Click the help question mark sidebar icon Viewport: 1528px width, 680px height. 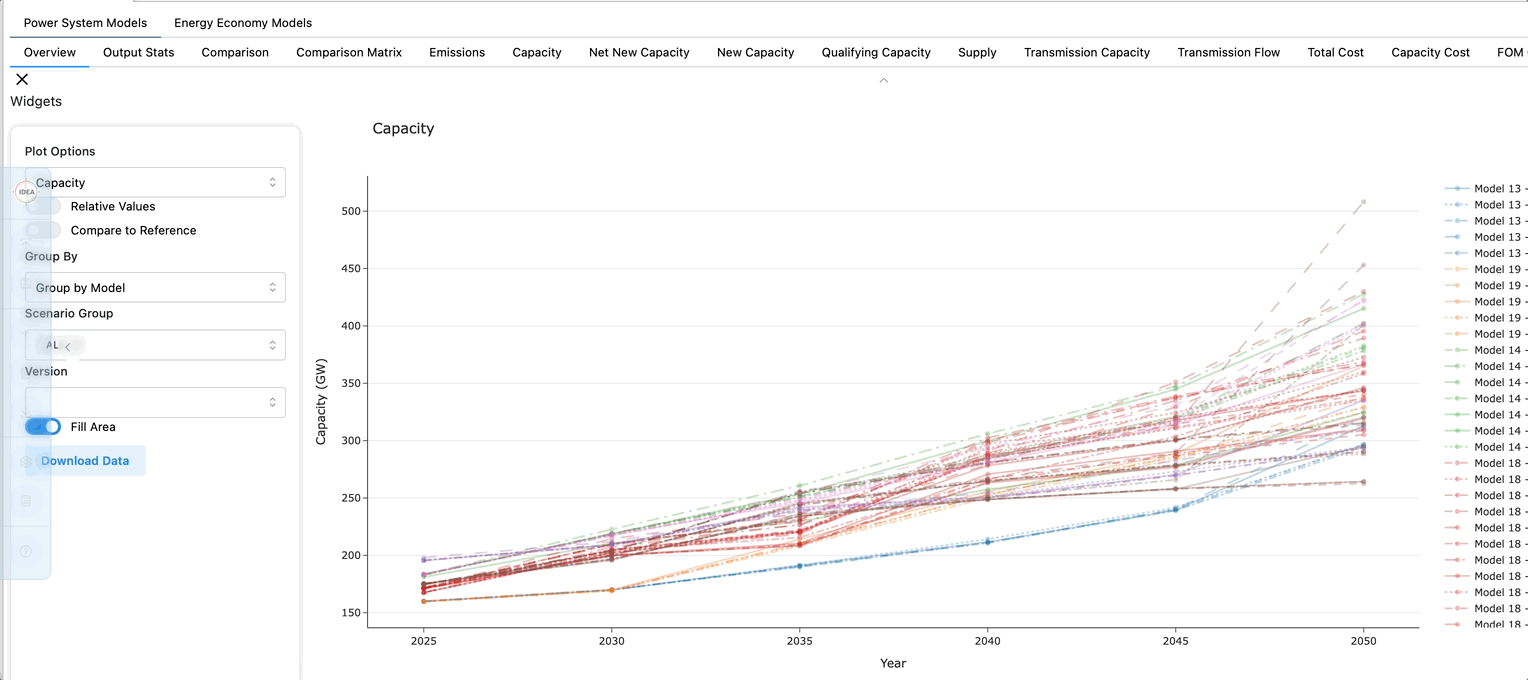tap(26, 551)
